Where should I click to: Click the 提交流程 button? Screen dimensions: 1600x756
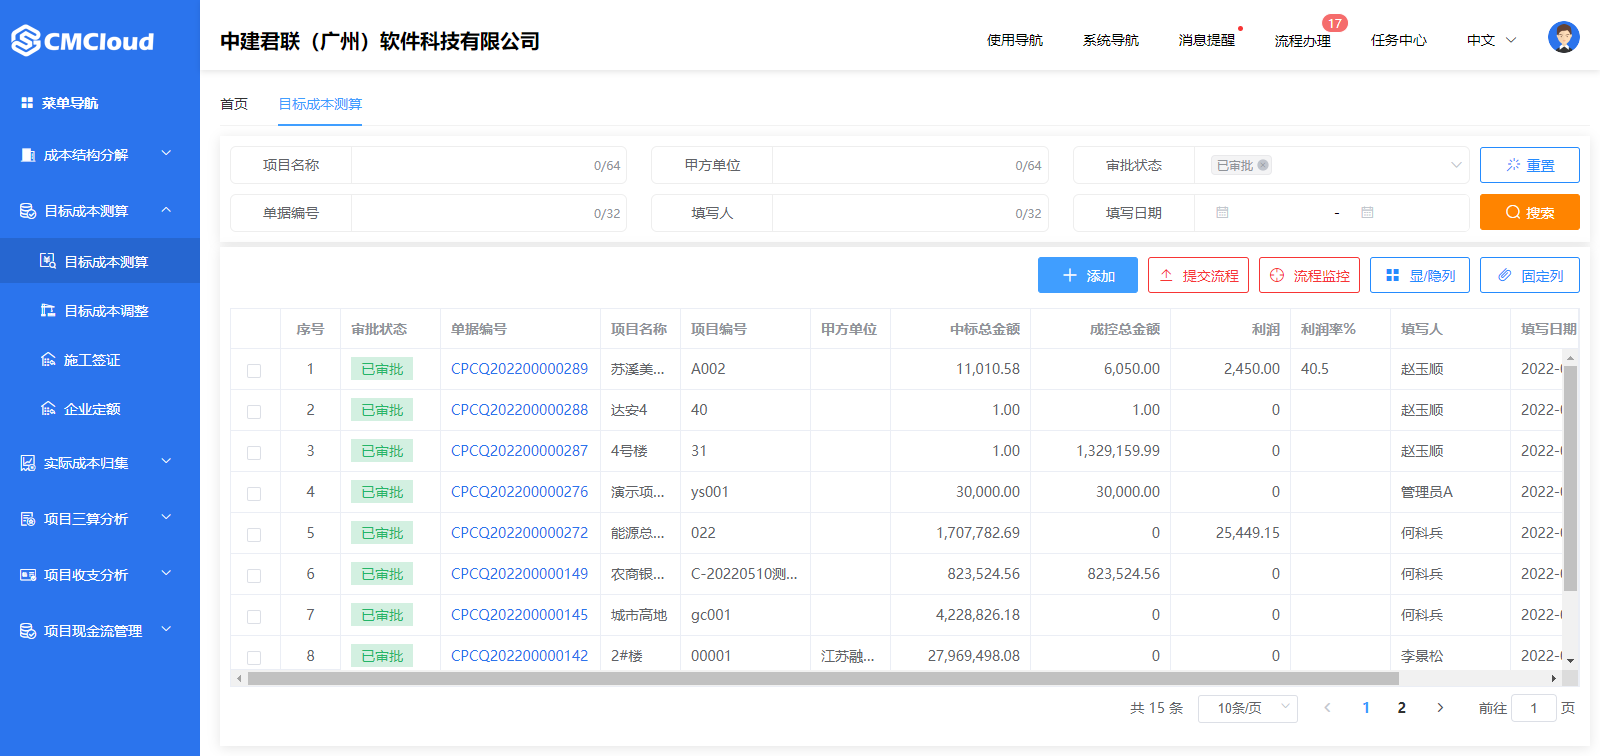pos(1198,275)
